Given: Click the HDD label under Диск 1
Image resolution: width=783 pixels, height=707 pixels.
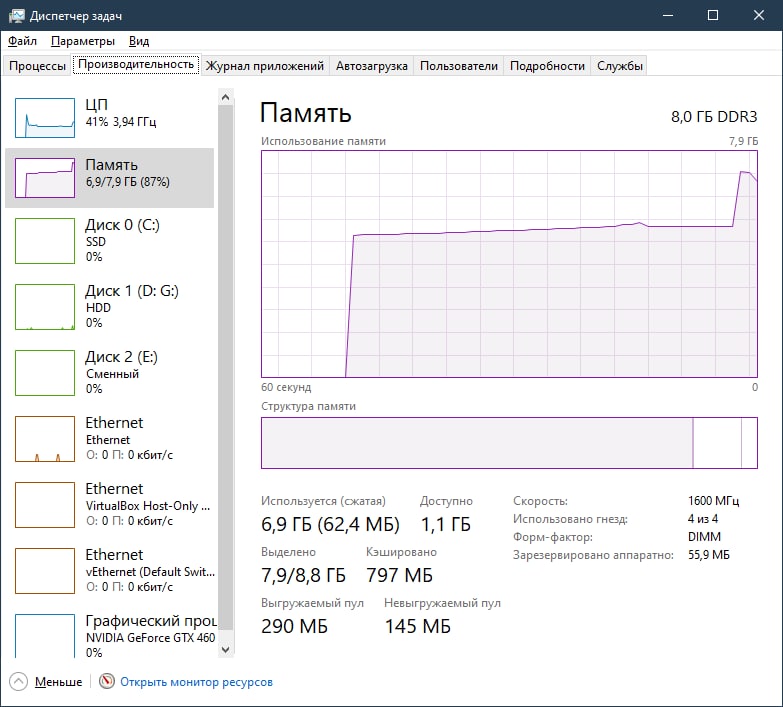Looking at the screenshot, I should [x=98, y=308].
